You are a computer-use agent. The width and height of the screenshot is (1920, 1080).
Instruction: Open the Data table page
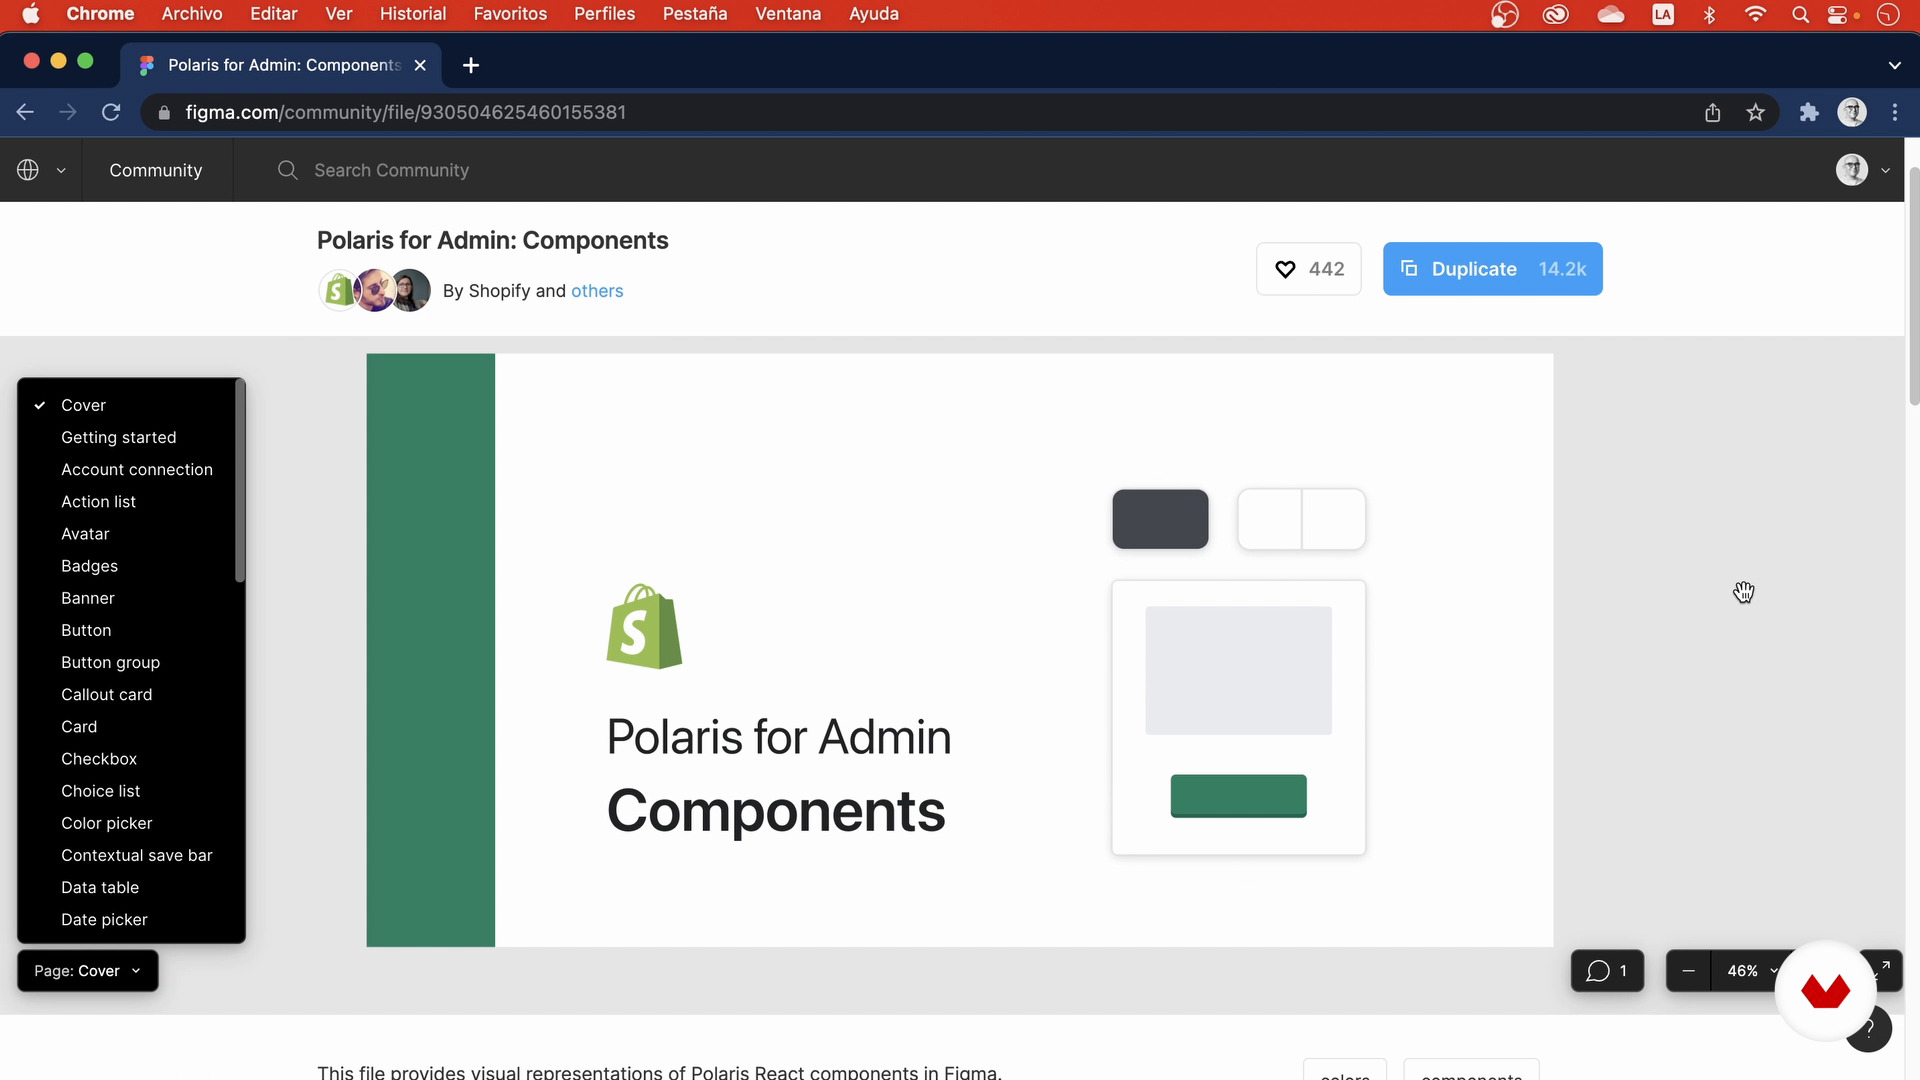[100, 887]
